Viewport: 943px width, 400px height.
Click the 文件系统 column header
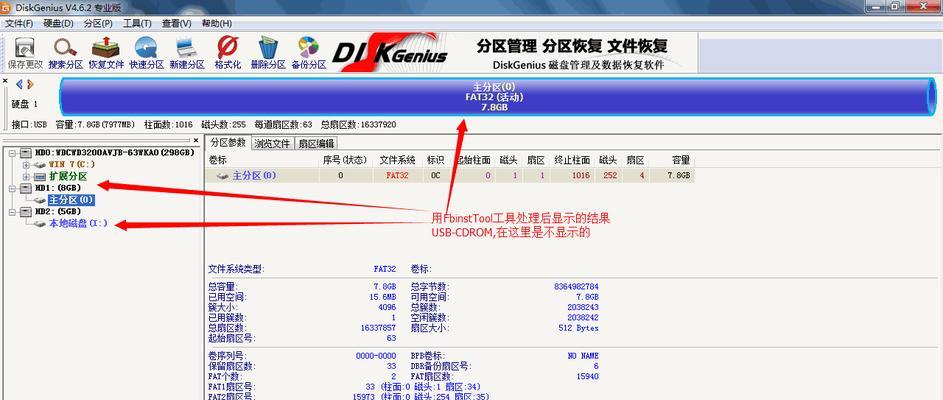tap(398, 160)
